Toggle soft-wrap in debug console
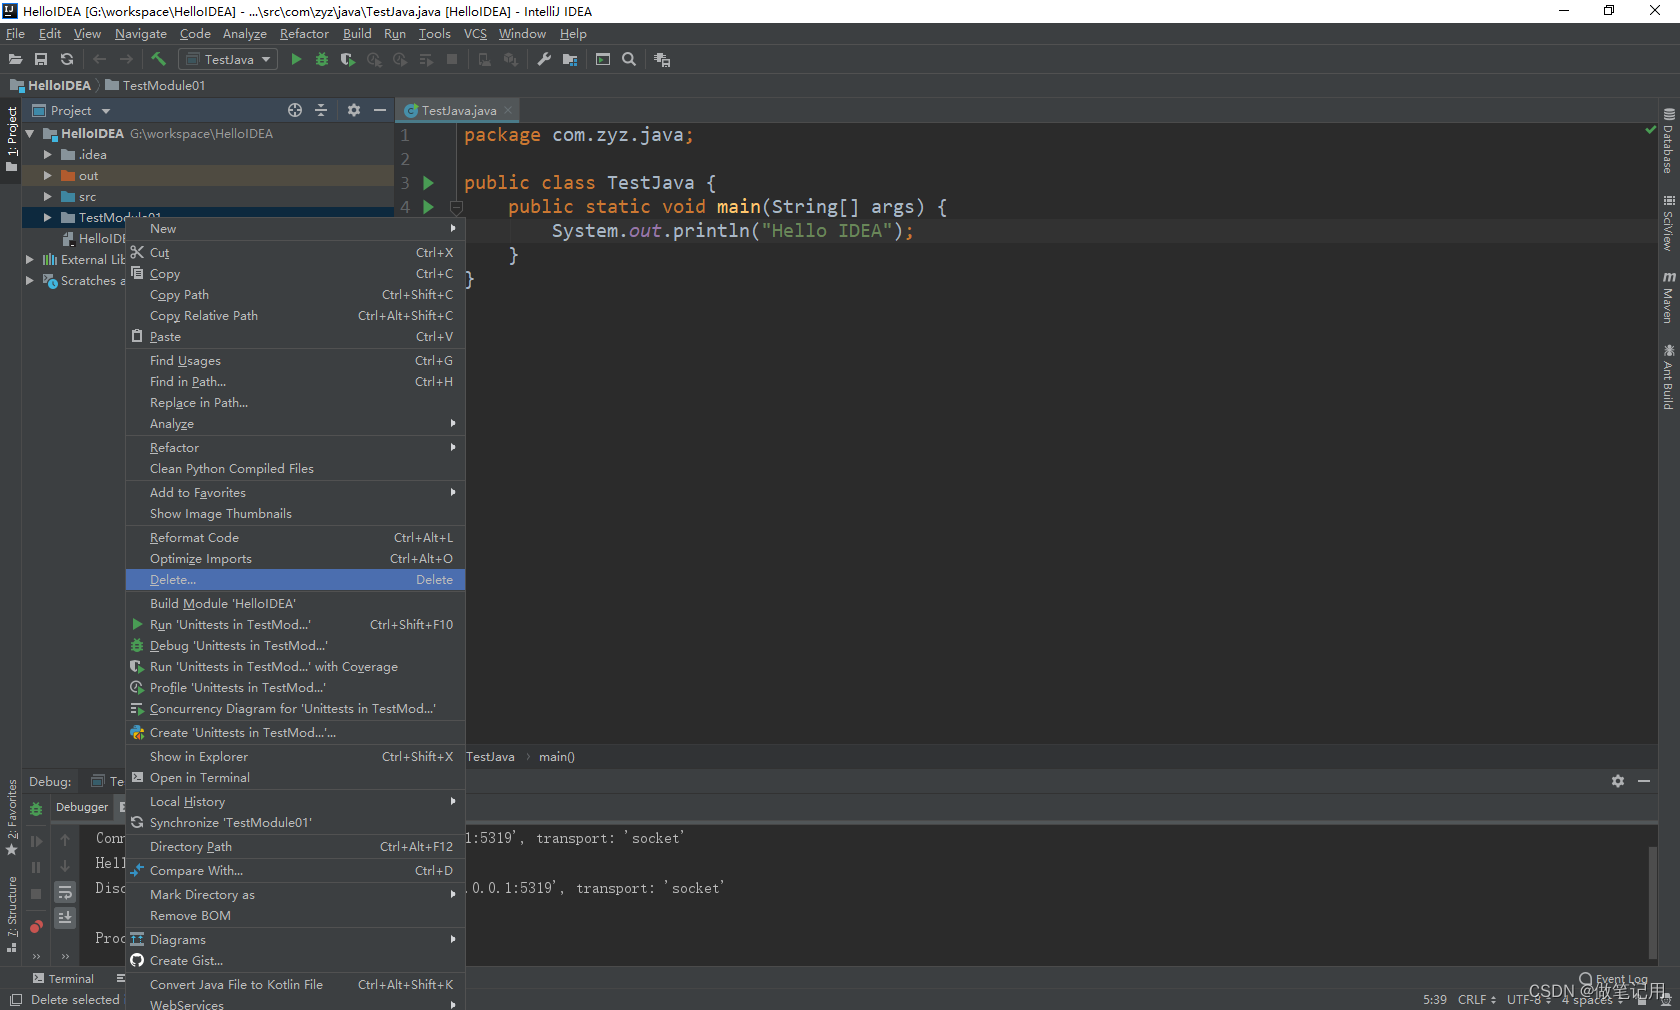 tap(65, 892)
